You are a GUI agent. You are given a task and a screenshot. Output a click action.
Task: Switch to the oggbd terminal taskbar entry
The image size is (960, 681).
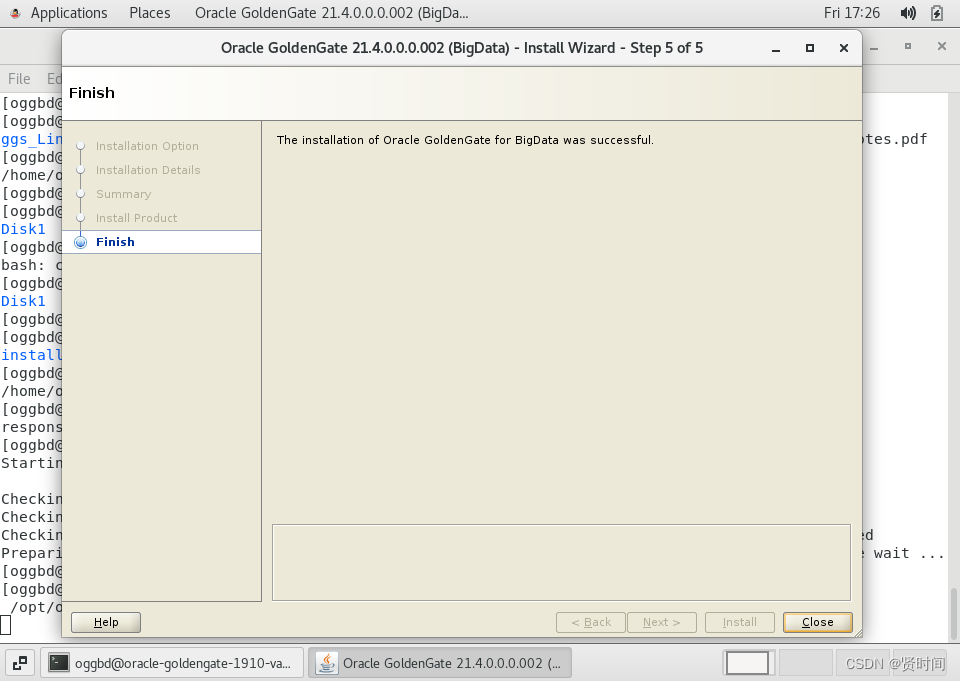pos(172,663)
